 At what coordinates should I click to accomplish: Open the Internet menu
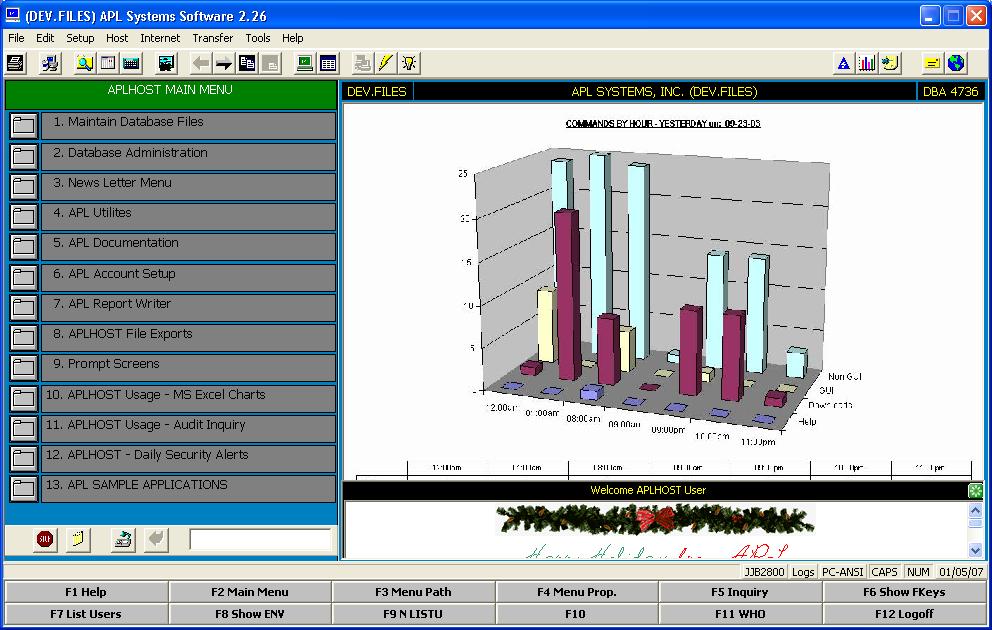(x=160, y=38)
